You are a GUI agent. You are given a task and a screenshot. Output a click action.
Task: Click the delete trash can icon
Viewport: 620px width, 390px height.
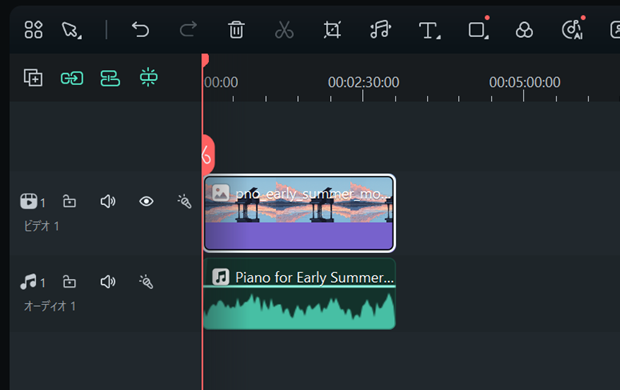point(236,30)
